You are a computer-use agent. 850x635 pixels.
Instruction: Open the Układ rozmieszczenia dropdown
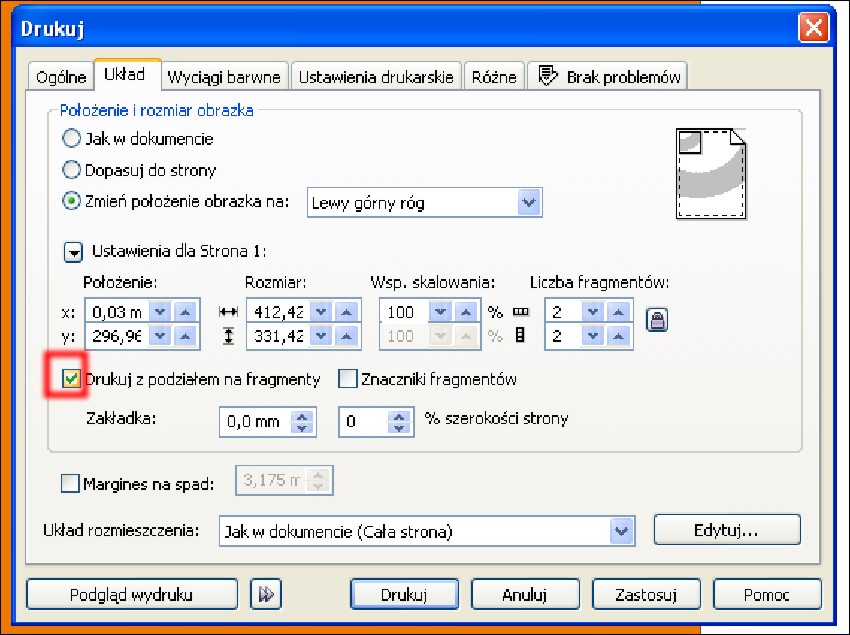click(x=622, y=531)
